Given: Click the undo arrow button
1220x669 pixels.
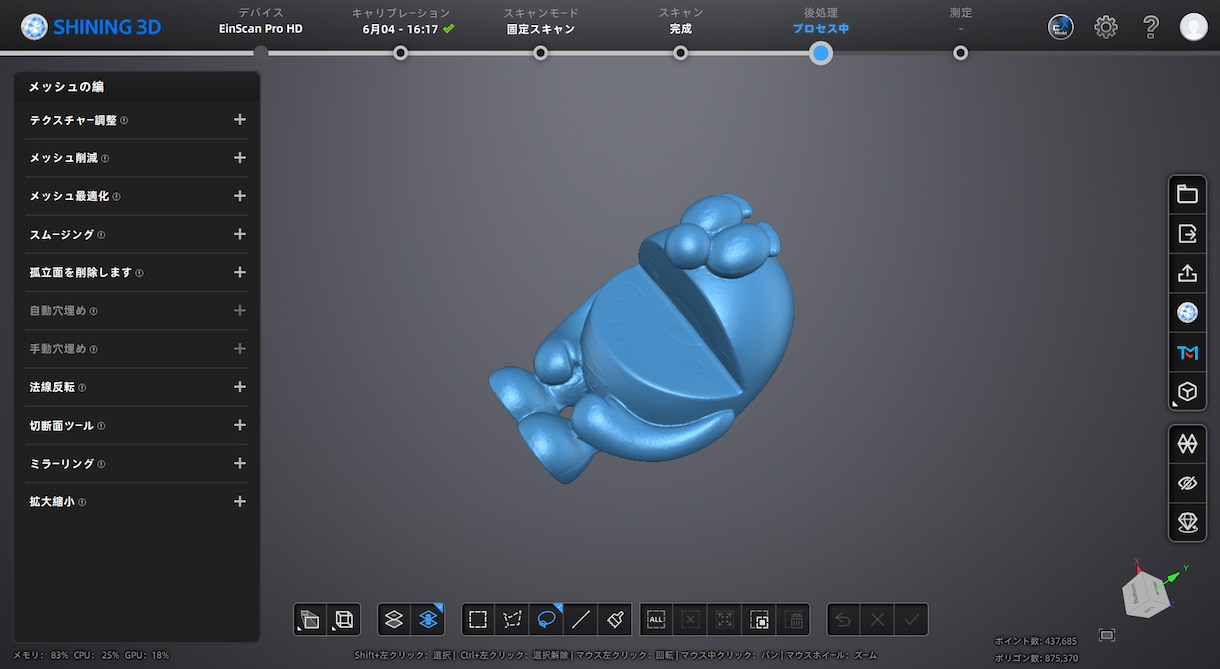Looking at the screenshot, I should (x=843, y=620).
